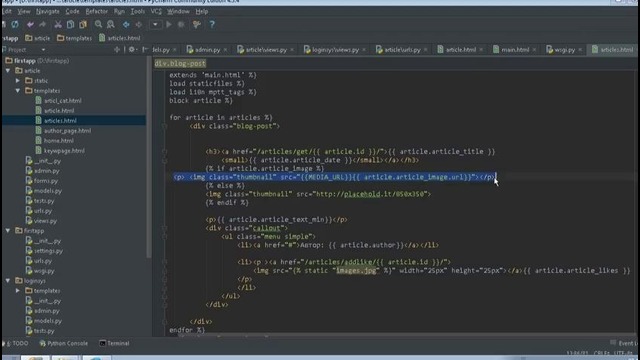Close the wsgi.py tab
Viewport: 640px width, 360px height.
click(580, 50)
